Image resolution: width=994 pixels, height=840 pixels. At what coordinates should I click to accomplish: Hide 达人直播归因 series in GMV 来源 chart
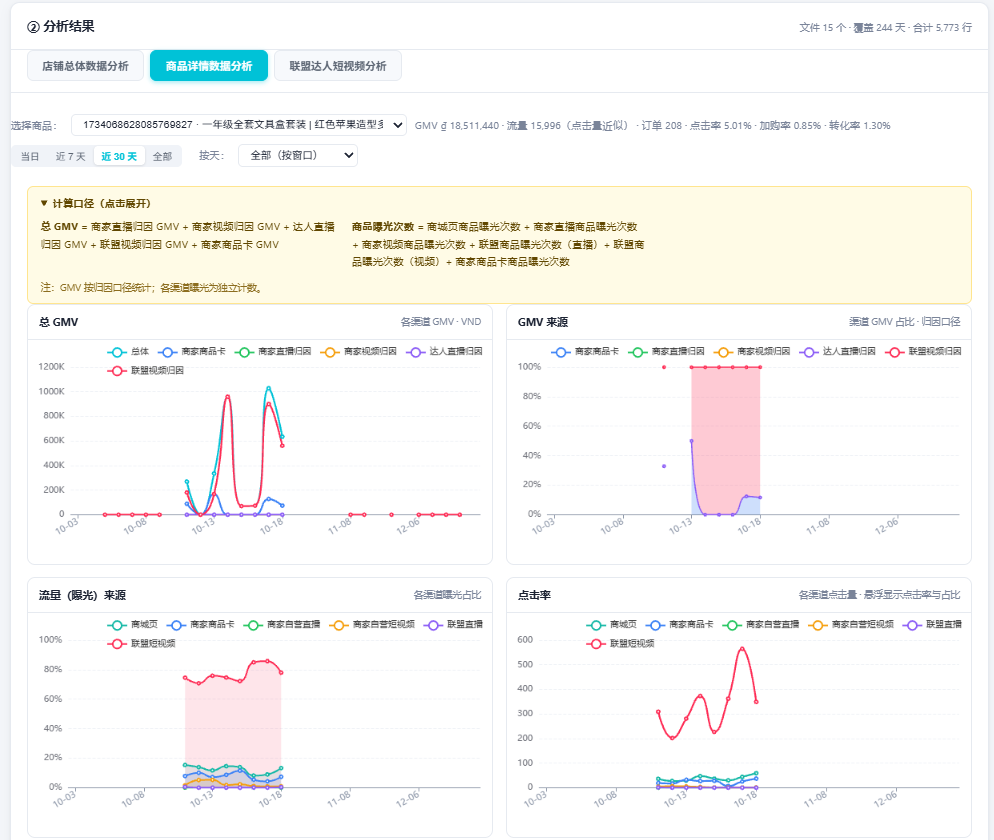pyautogui.click(x=837, y=352)
